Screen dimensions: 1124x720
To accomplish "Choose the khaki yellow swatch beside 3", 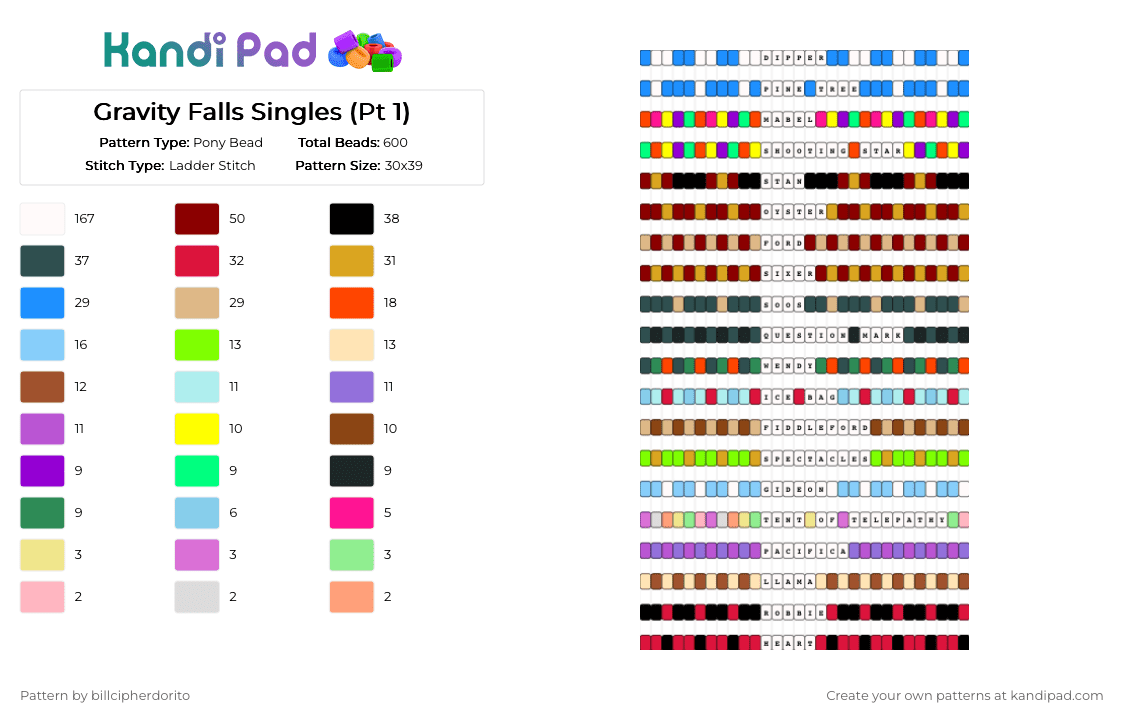I will [42, 555].
